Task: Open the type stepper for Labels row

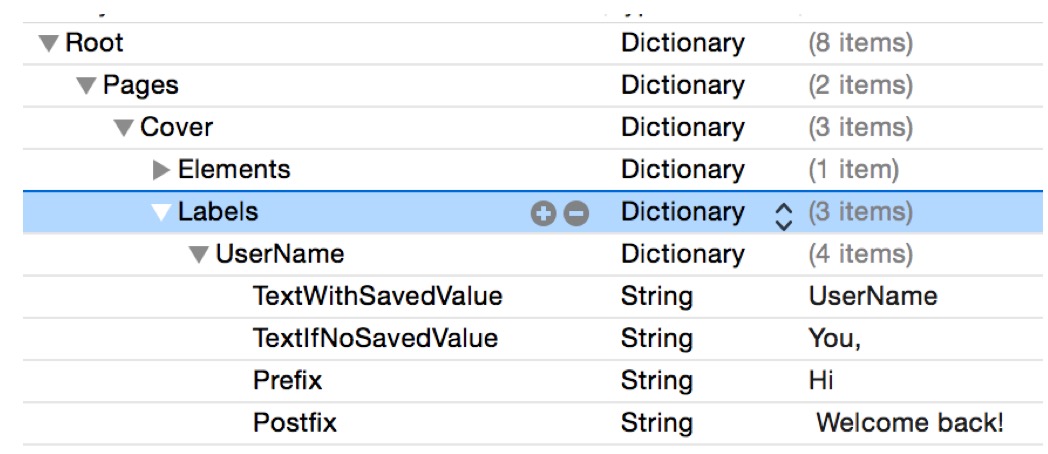Action: pyautogui.click(x=784, y=213)
